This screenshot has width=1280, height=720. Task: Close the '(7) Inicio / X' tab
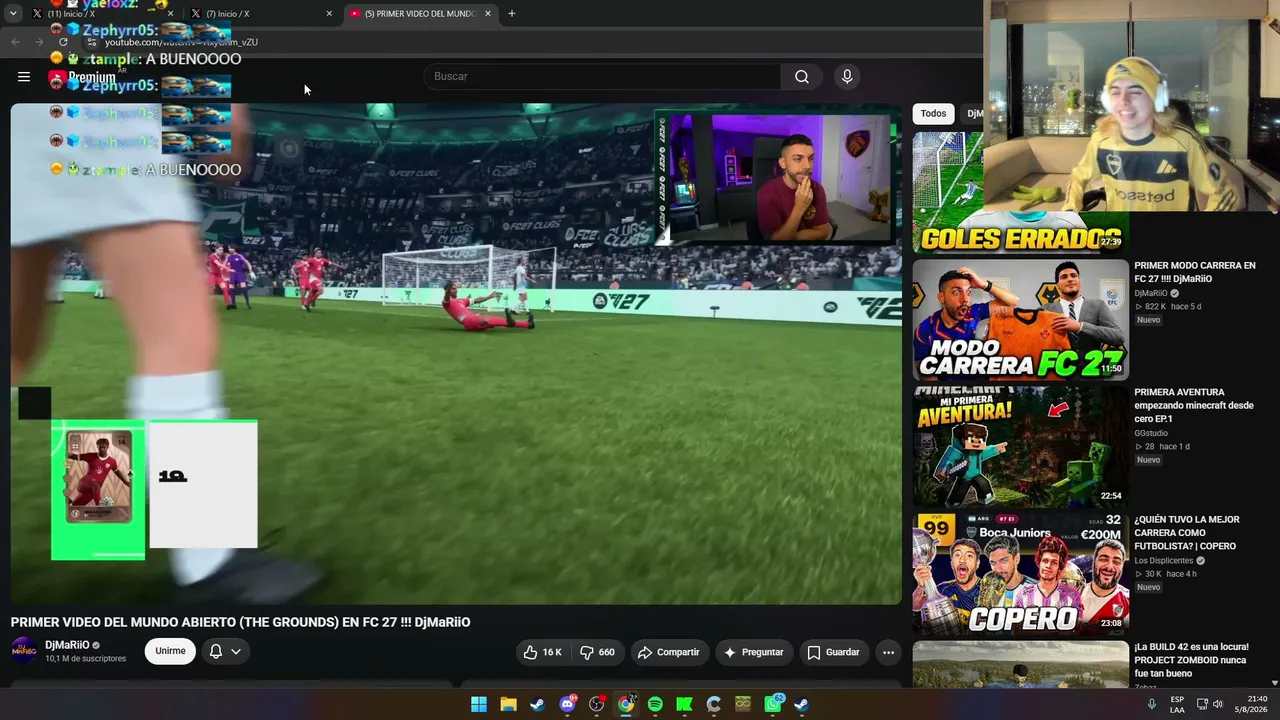(329, 14)
